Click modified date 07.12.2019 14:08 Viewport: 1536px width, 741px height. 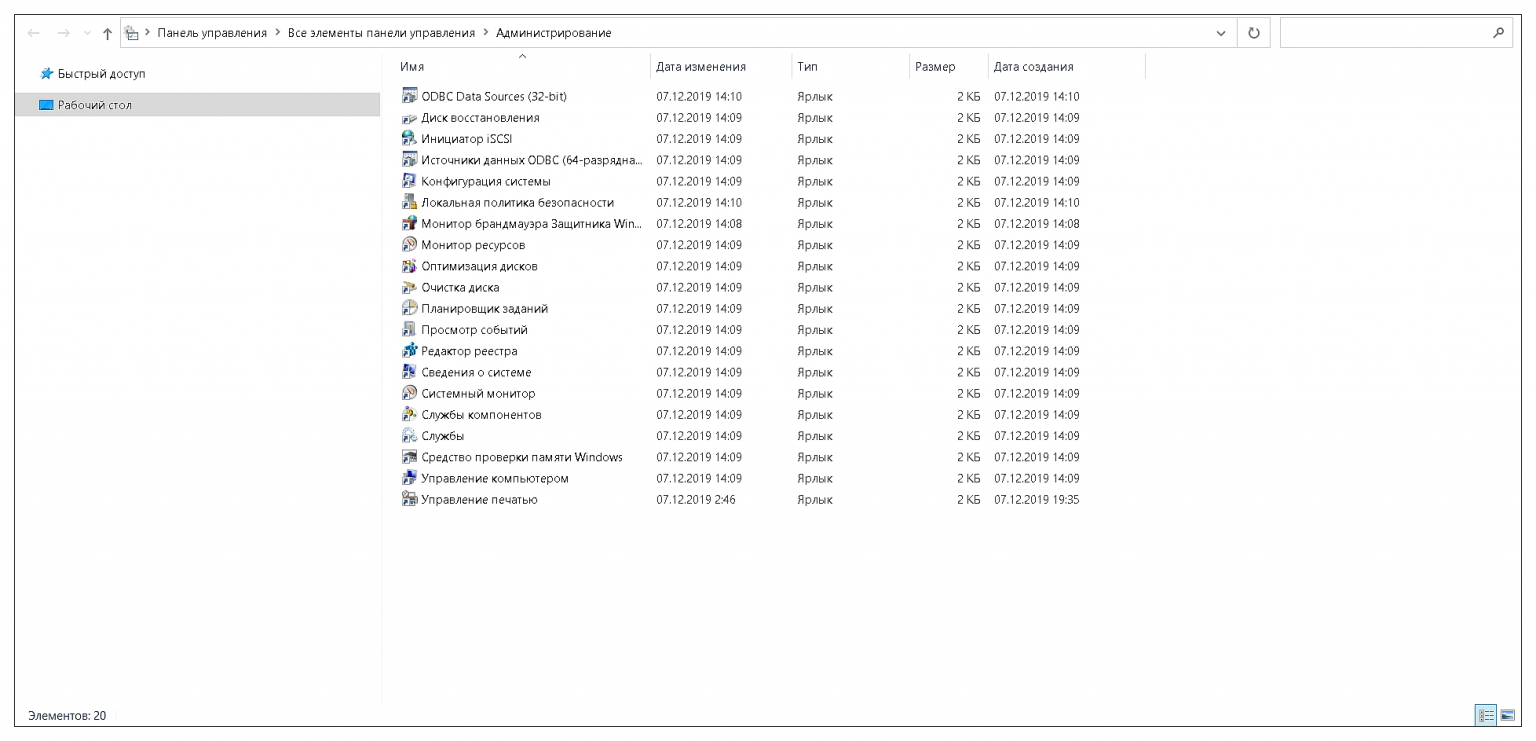[x=699, y=224]
